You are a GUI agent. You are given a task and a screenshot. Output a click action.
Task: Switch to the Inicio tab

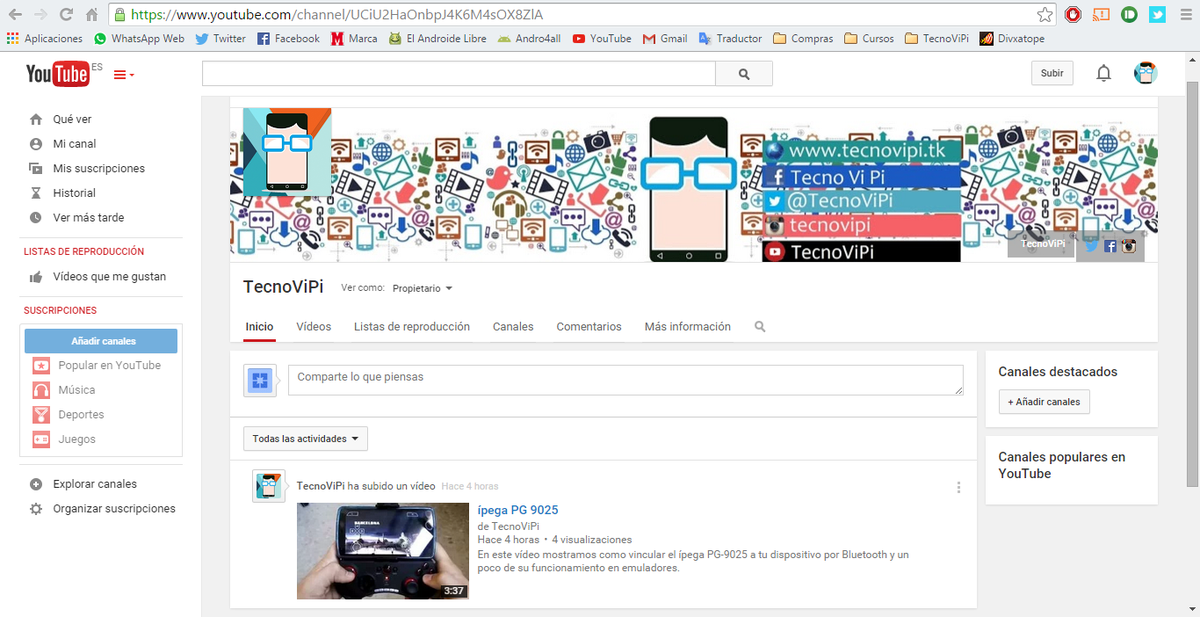(259, 327)
